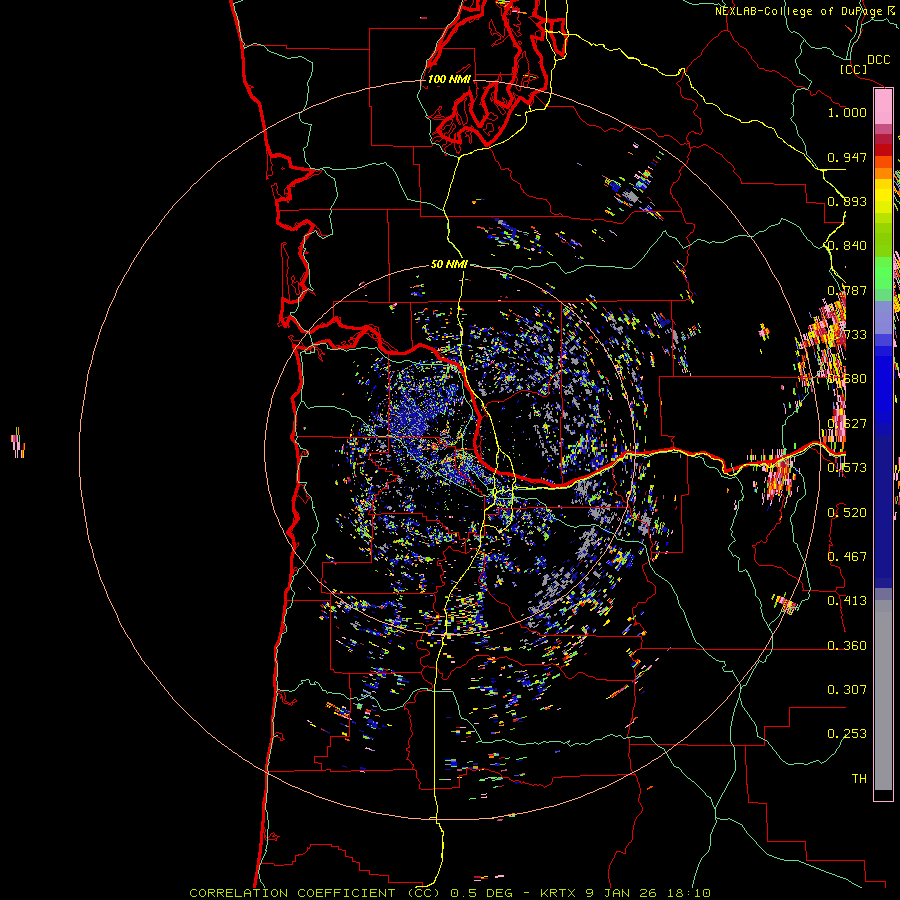Click the KRTX station identifier in caption

[559, 893]
